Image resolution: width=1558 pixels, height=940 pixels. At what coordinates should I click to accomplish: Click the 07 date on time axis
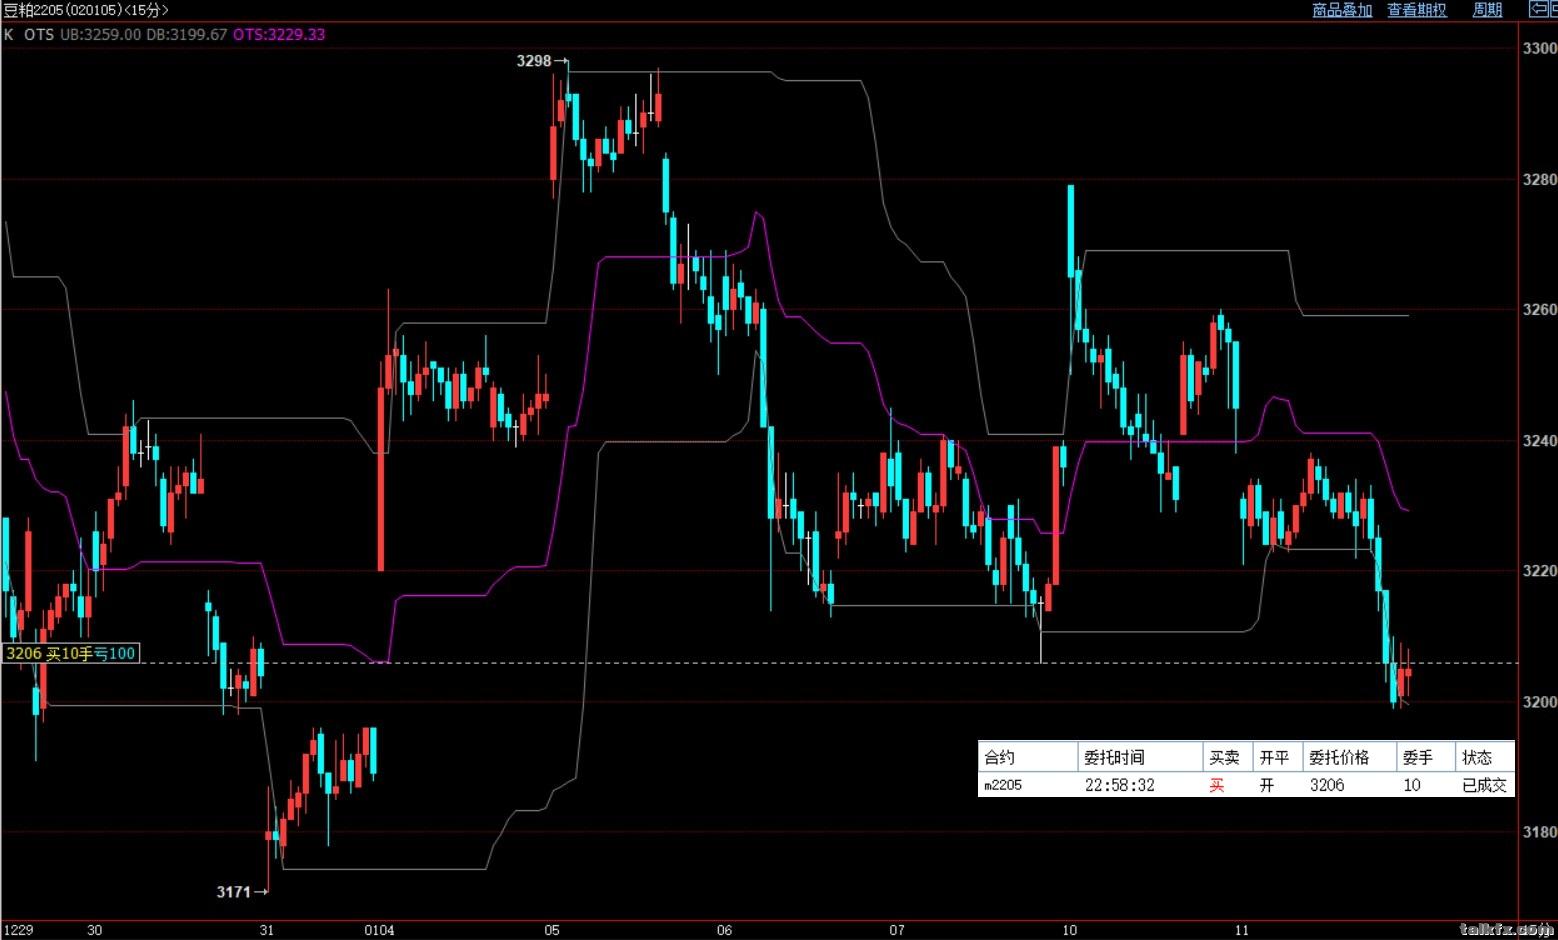pos(897,930)
